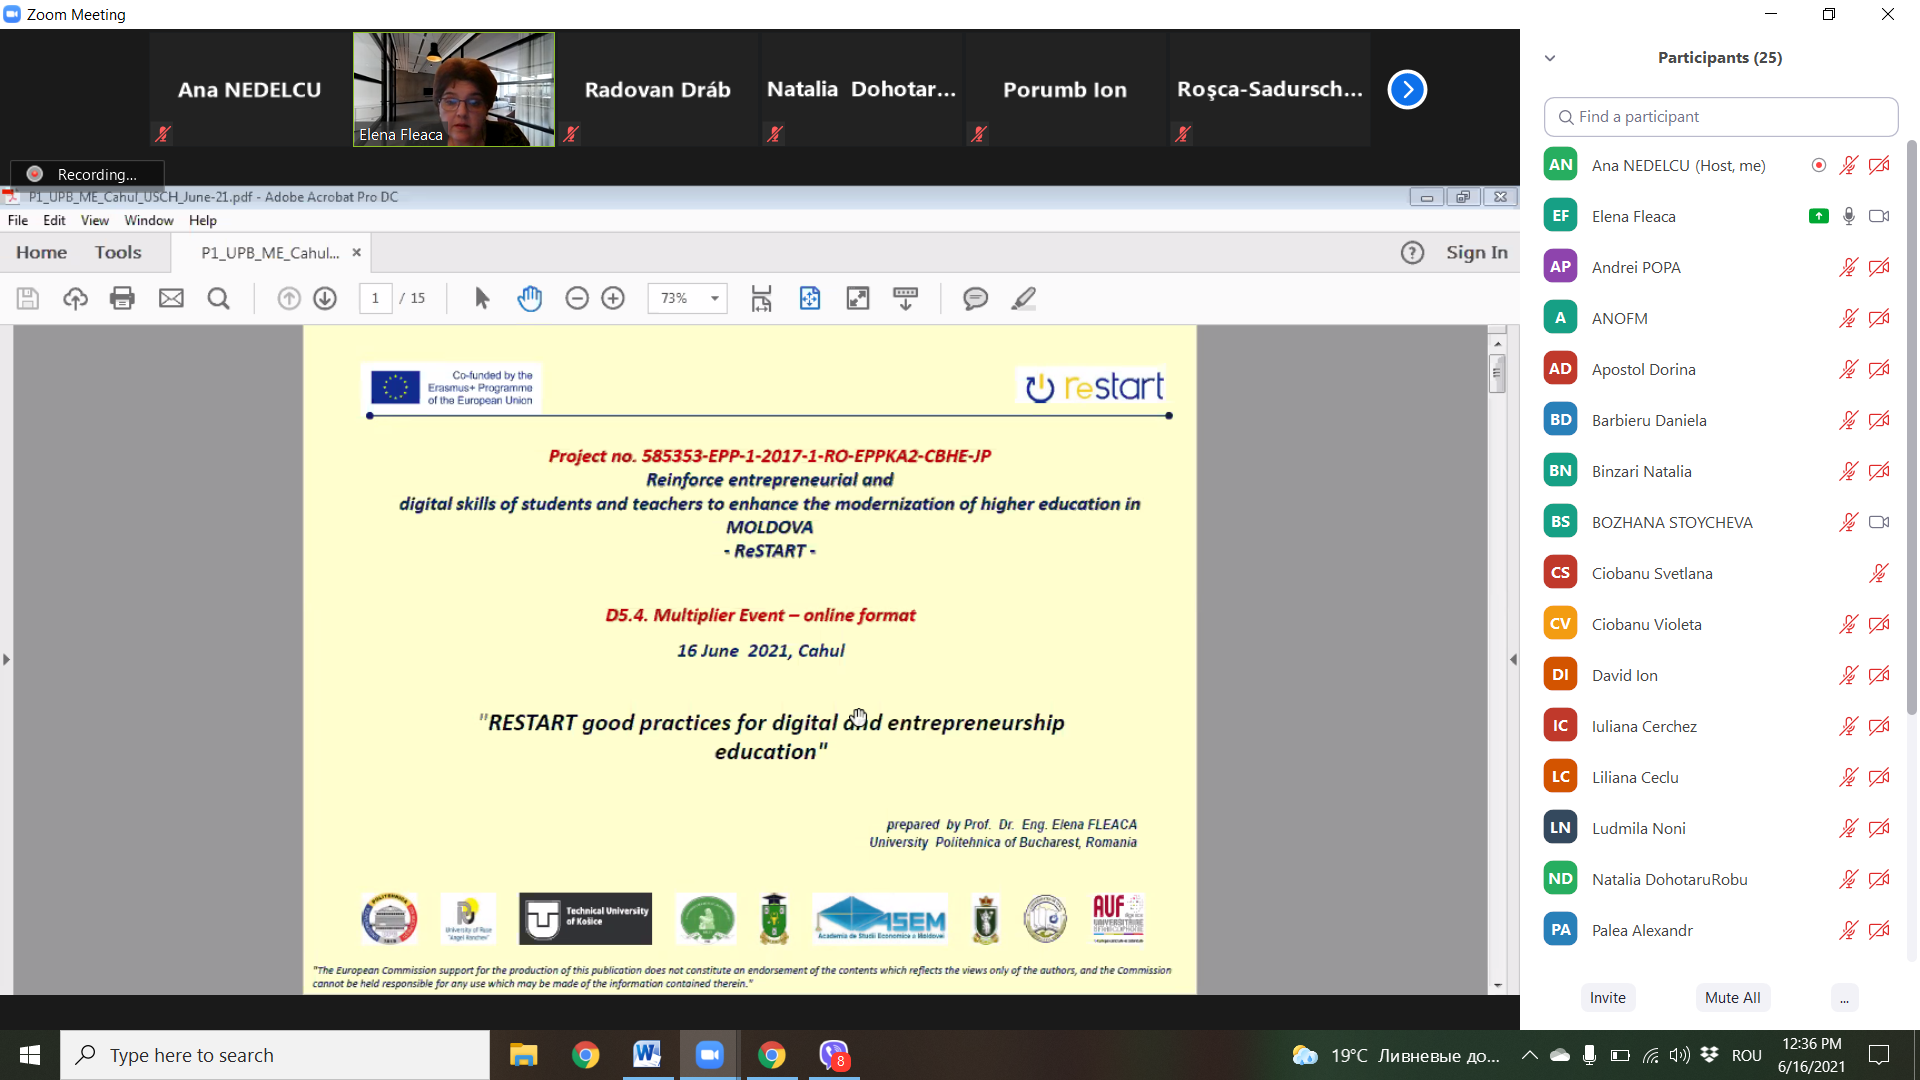Screen dimensions: 1920x1080
Task: Add a comment with speech bubble icon
Action: point(975,298)
